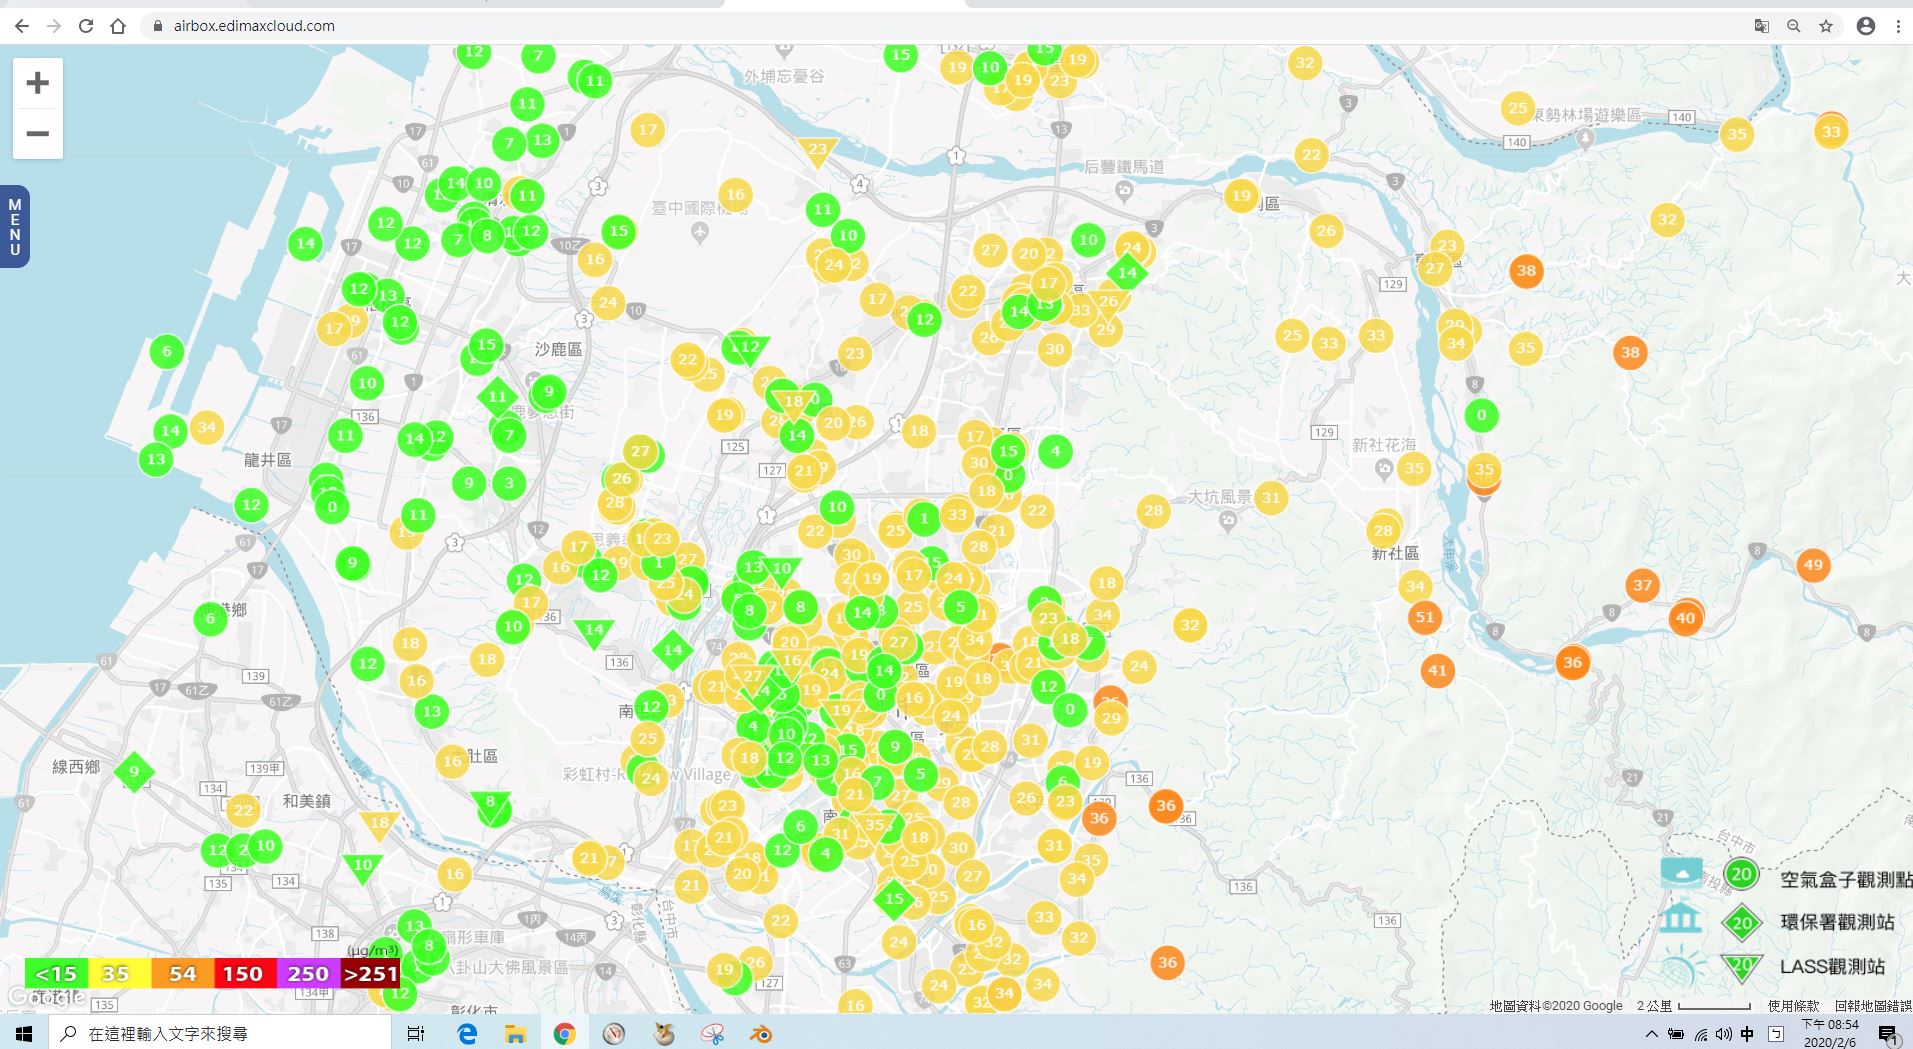Open Blender from the taskbar
This screenshot has width=1913, height=1049.
[761, 1033]
